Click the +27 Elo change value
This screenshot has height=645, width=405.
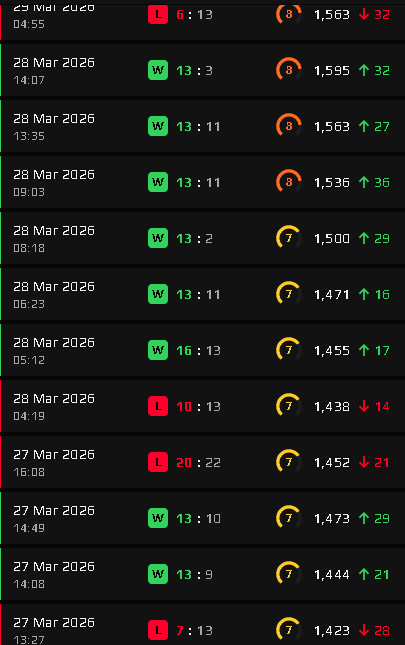(x=382, y=127)
